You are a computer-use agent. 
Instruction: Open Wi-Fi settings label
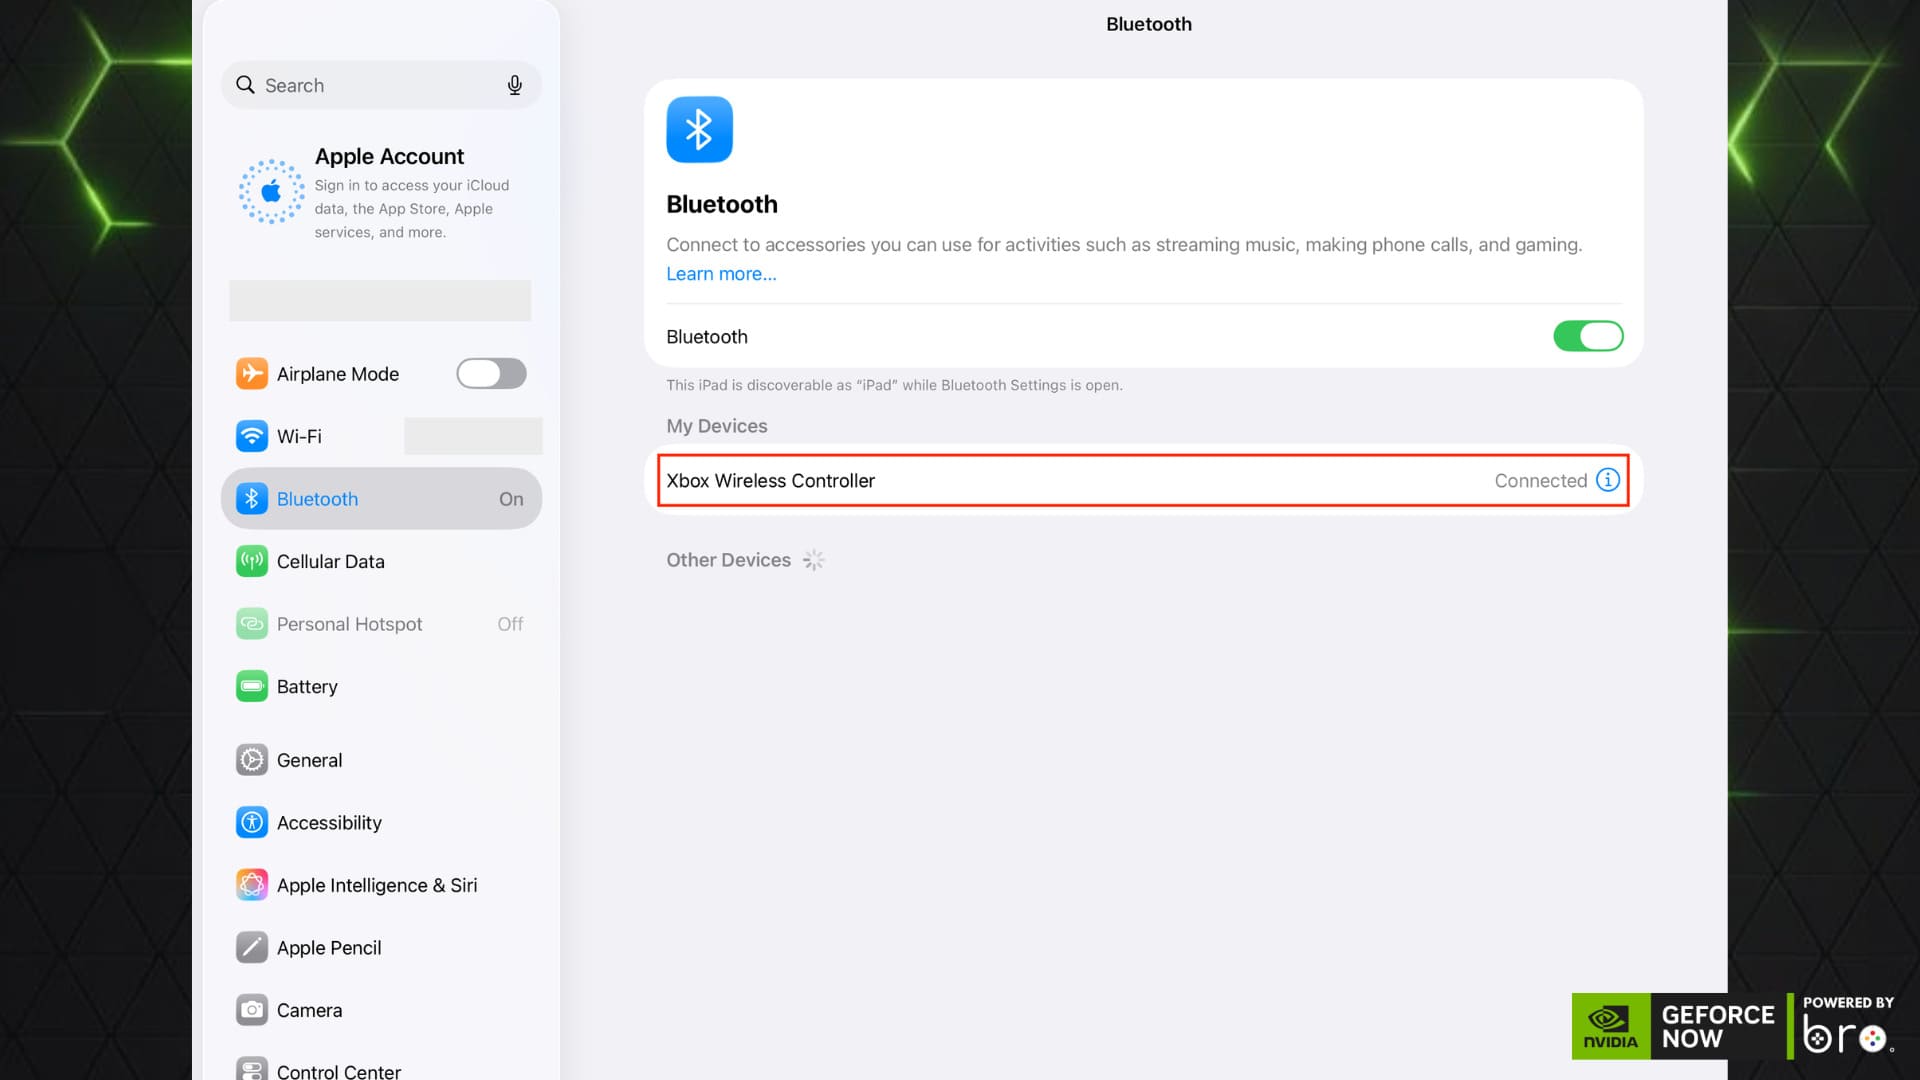(x=299, y=436)
